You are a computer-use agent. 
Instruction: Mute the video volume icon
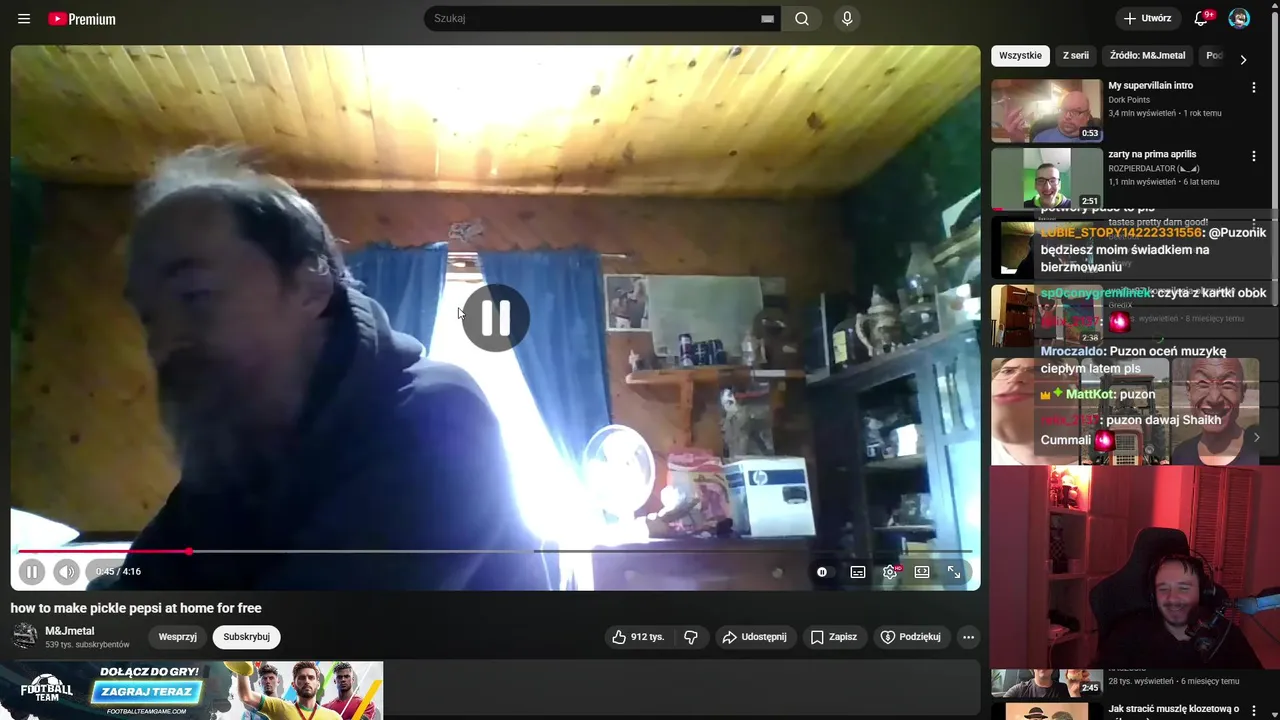(x=66, y=572)
